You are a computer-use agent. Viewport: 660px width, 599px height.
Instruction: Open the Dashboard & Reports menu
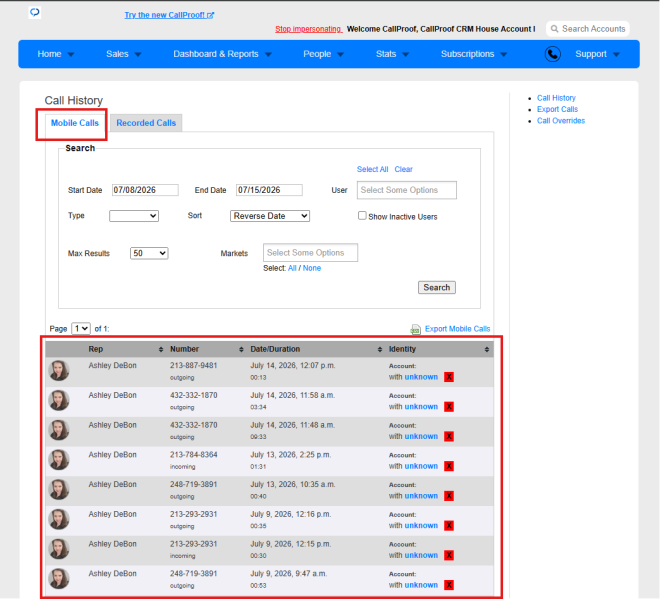click(222, 54)
